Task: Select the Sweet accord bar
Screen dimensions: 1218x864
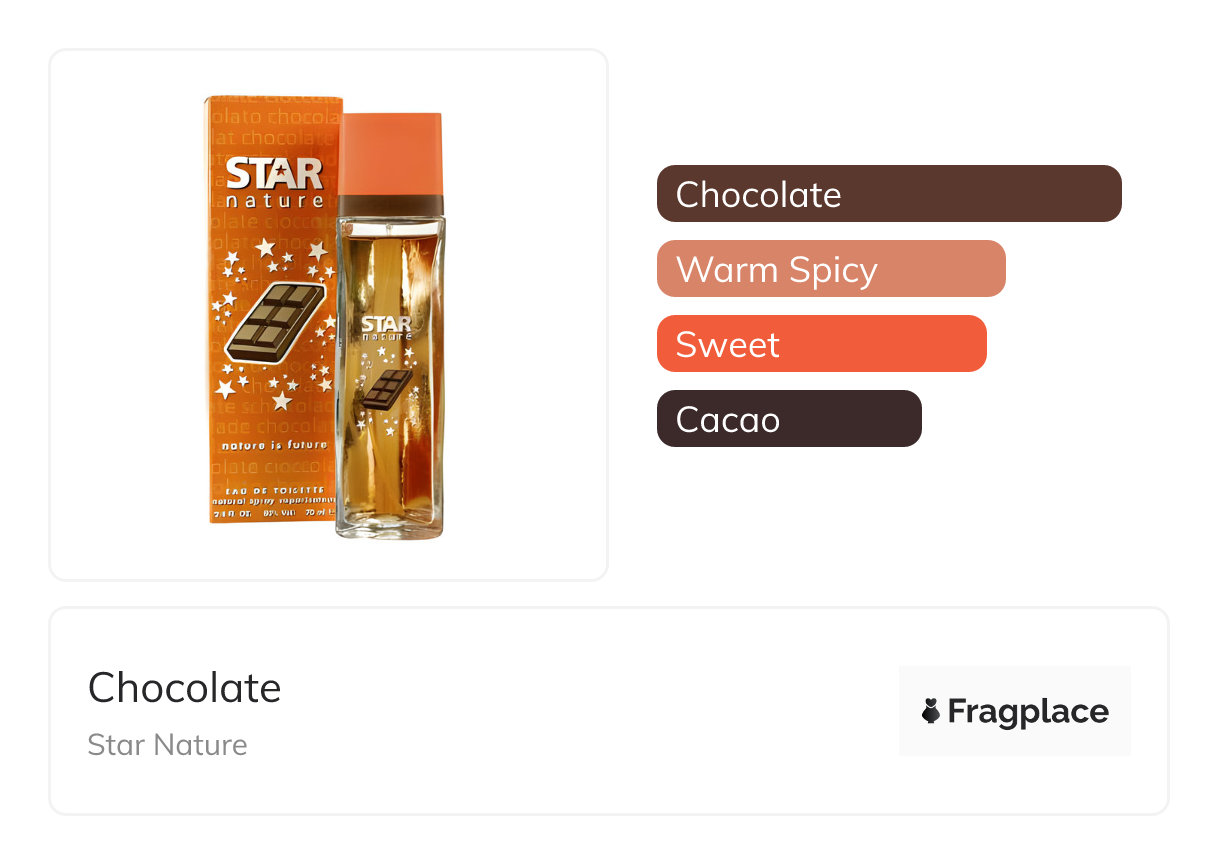Action: coord(821,344)
